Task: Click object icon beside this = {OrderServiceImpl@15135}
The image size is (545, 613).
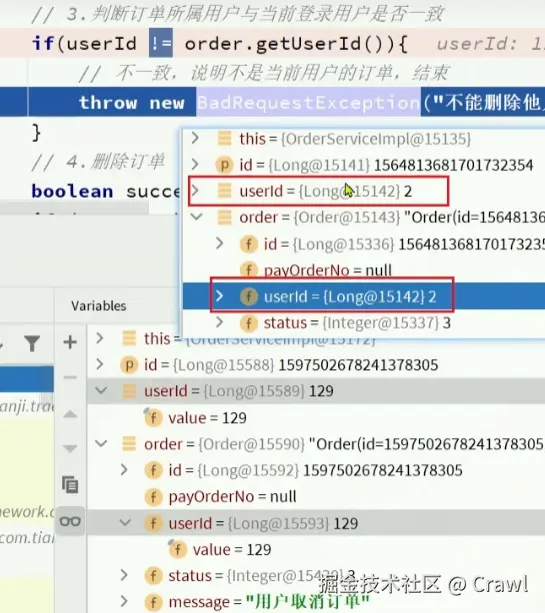Action: click(224, 139)
